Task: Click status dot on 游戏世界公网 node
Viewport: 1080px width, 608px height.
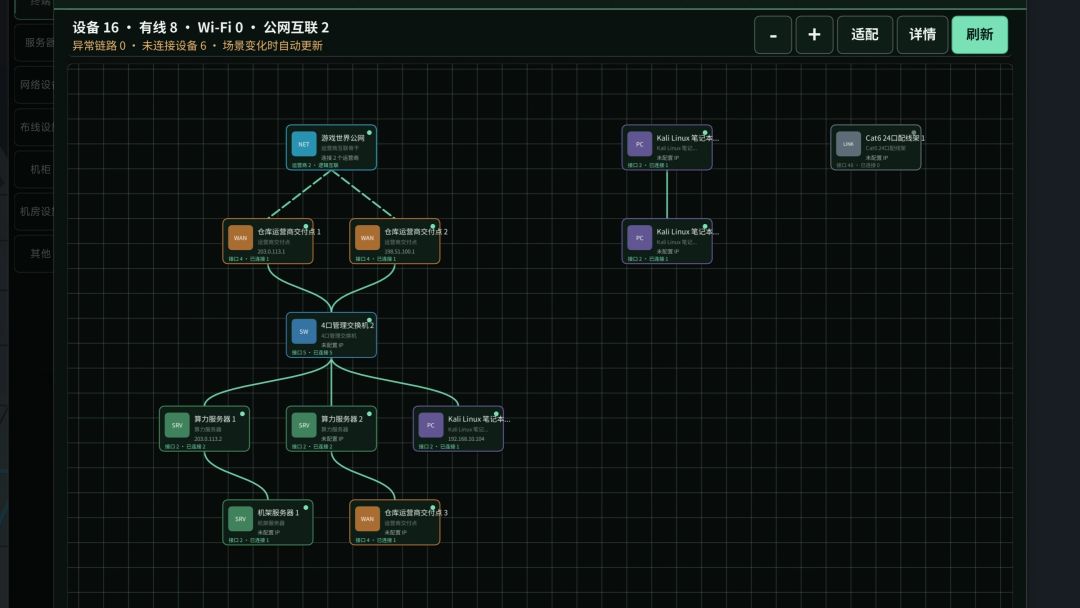Action: coord(369,133)
